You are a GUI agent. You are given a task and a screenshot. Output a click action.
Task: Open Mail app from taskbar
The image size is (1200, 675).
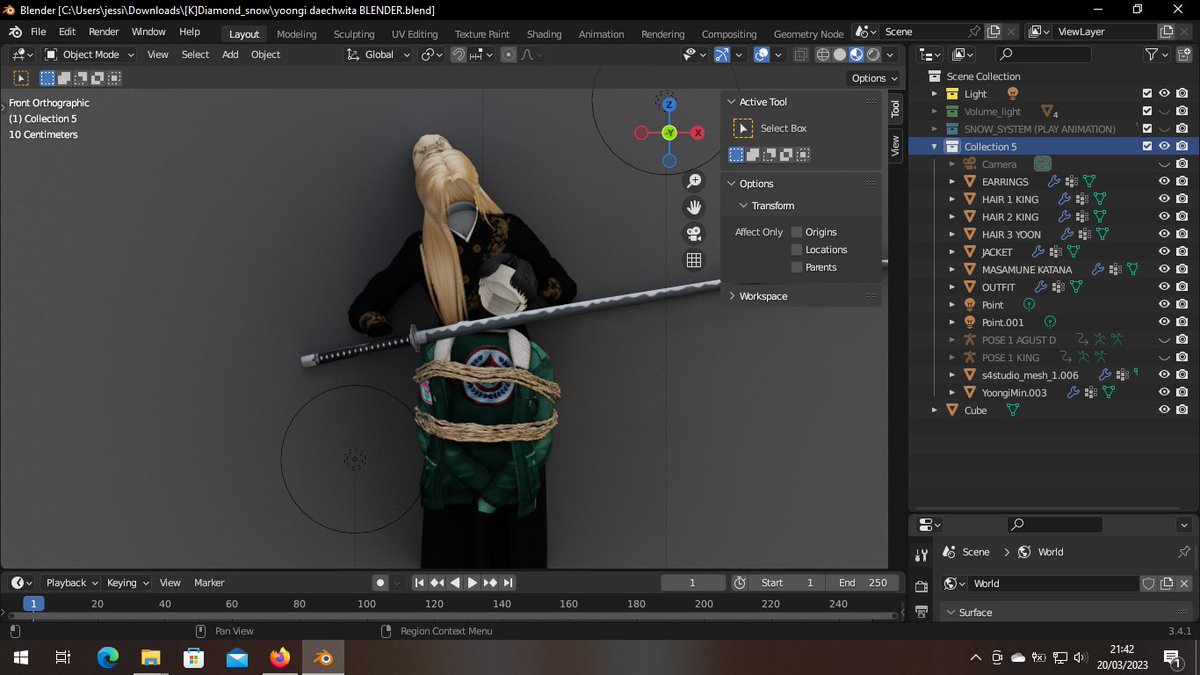[x=237, y=657]
